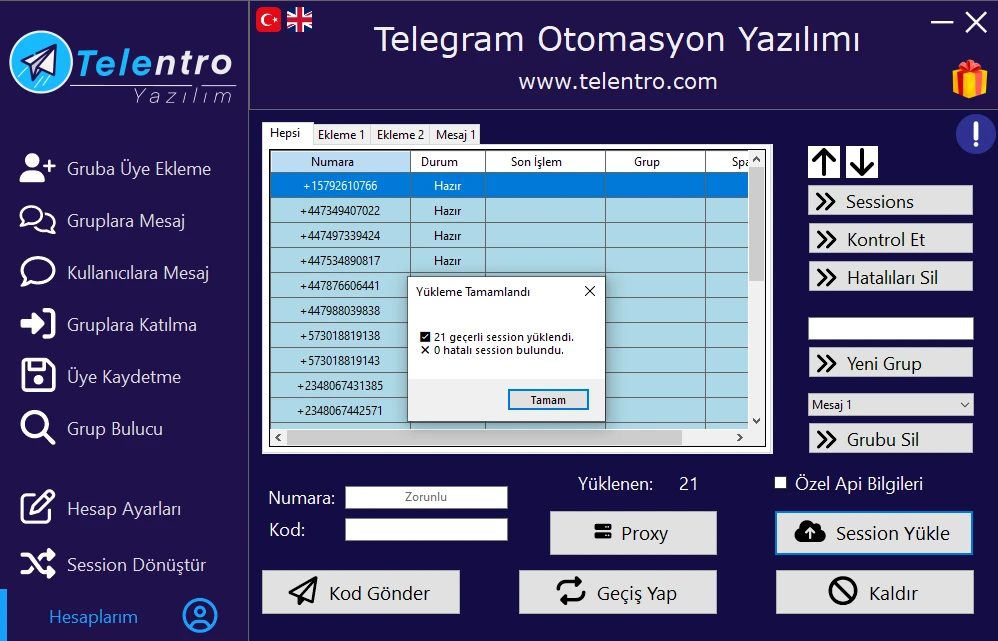The image size is (998, 641).
Task: Select row +447497339424
Action: (509, 236)
